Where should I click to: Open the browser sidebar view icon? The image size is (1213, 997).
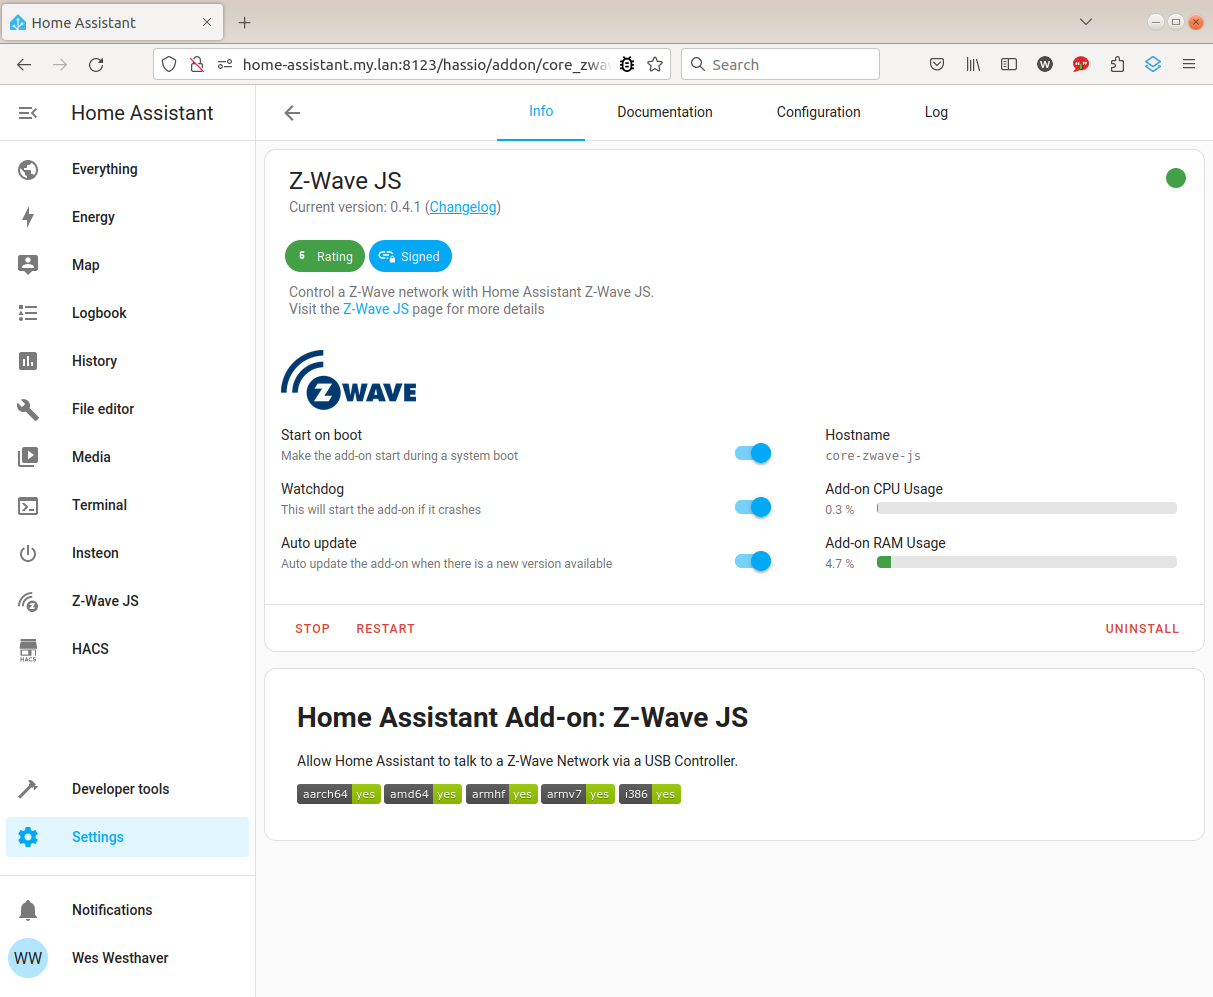point(1009,64)
